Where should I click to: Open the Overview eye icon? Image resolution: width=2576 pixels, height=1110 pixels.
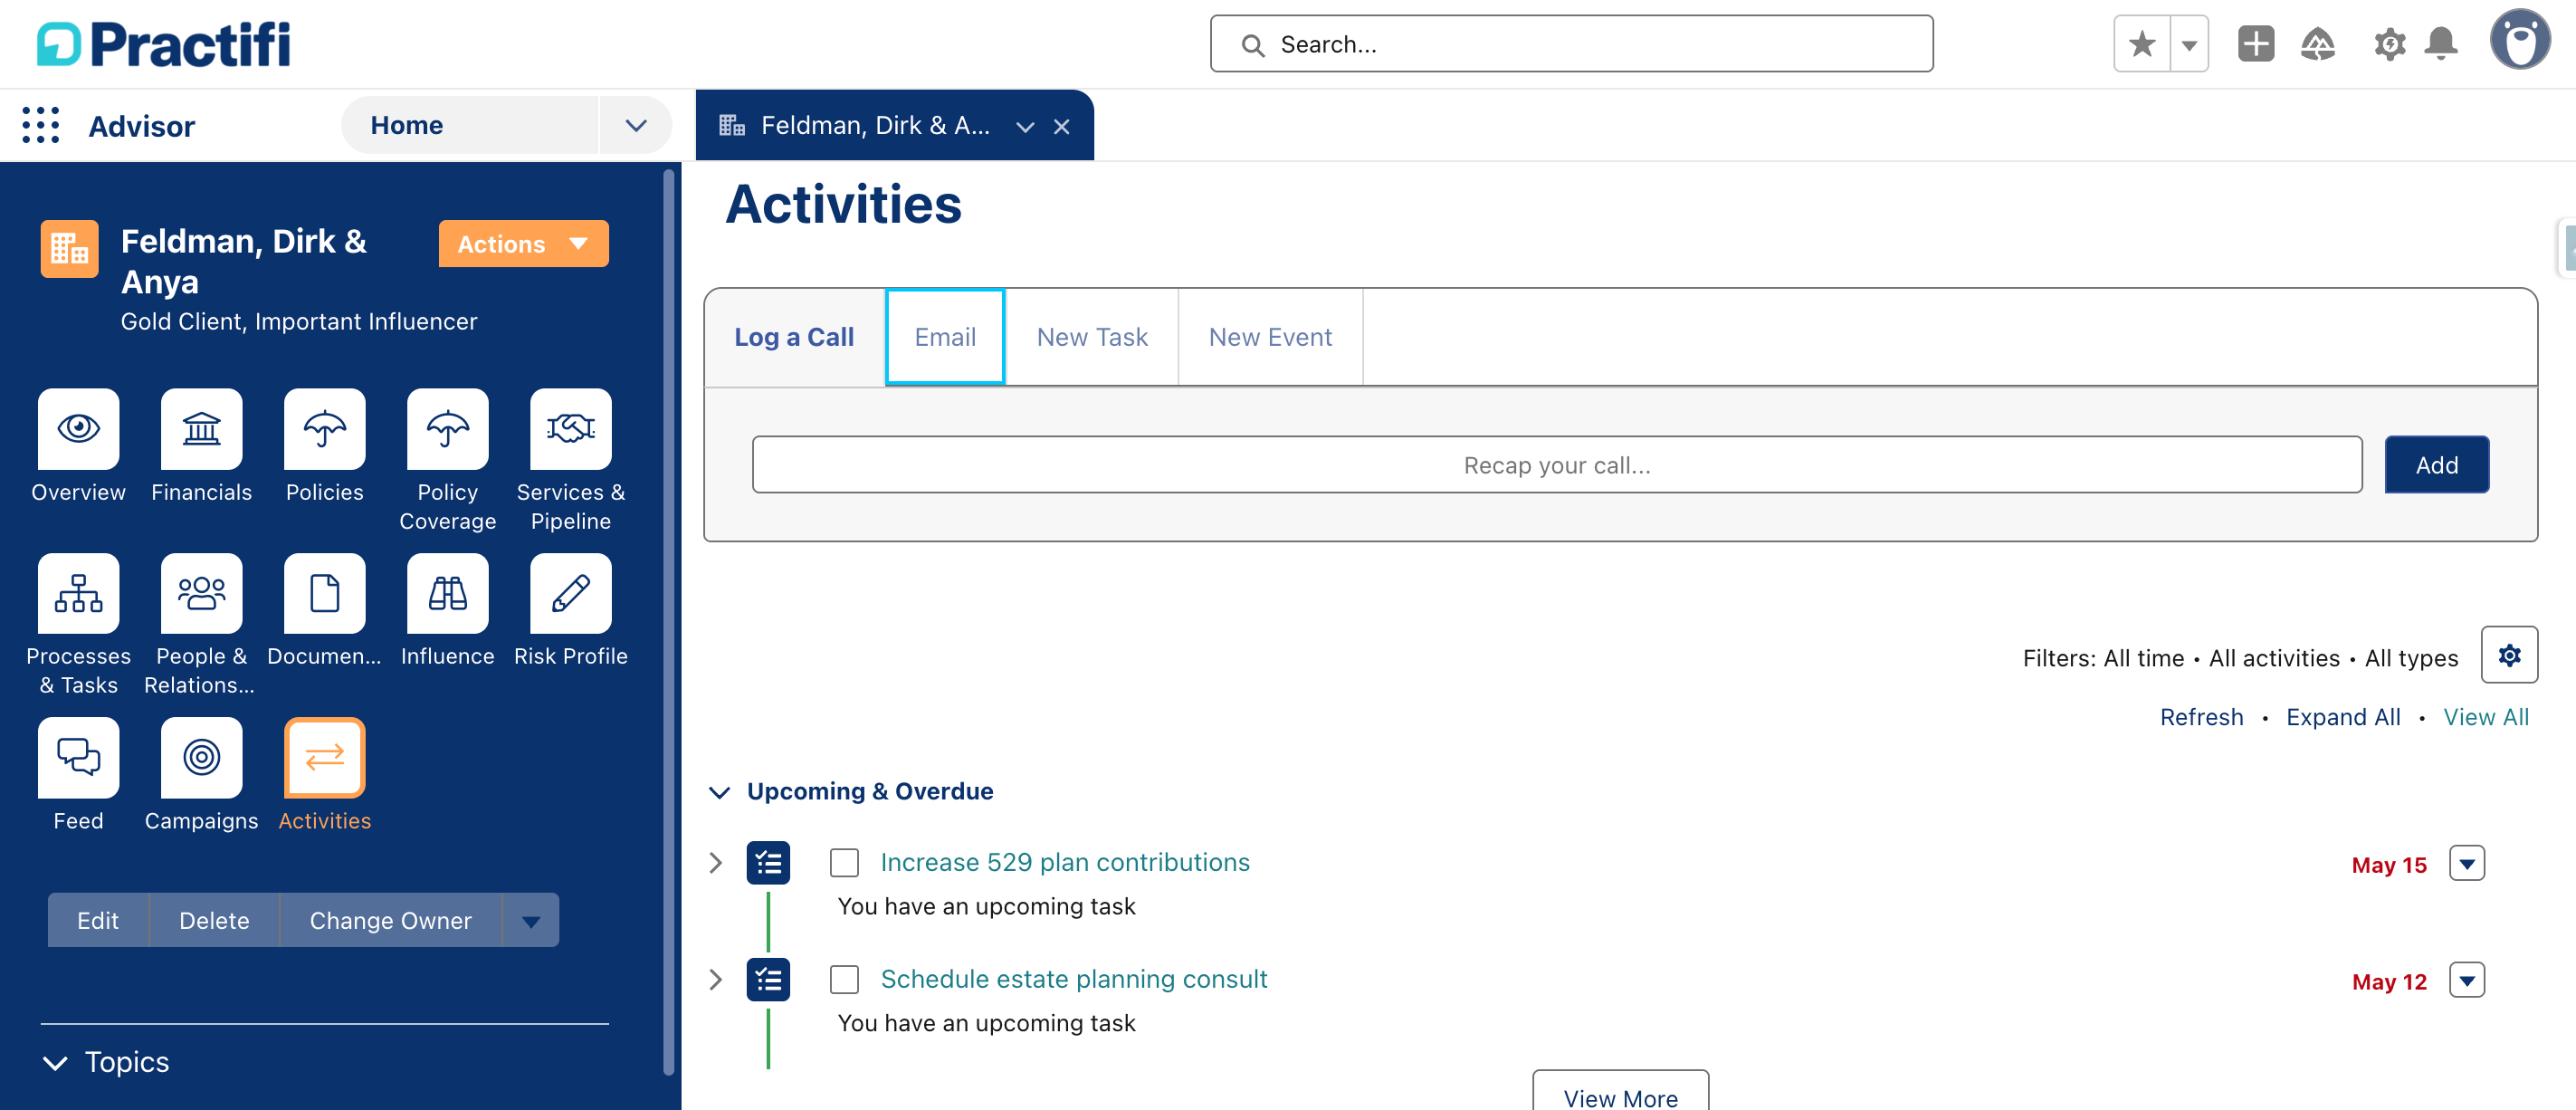(x=78, y=428)
